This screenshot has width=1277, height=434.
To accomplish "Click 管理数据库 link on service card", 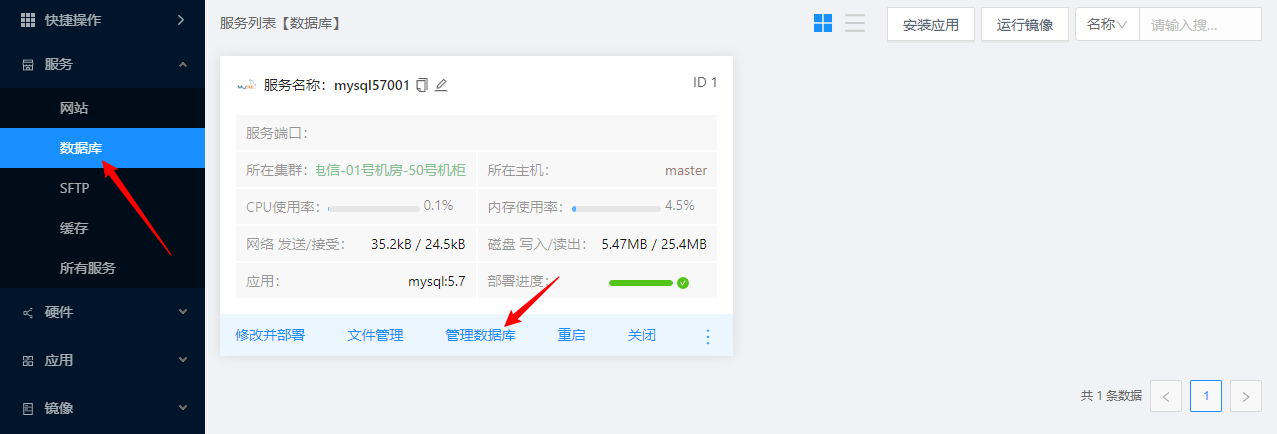I will (480, 335).
